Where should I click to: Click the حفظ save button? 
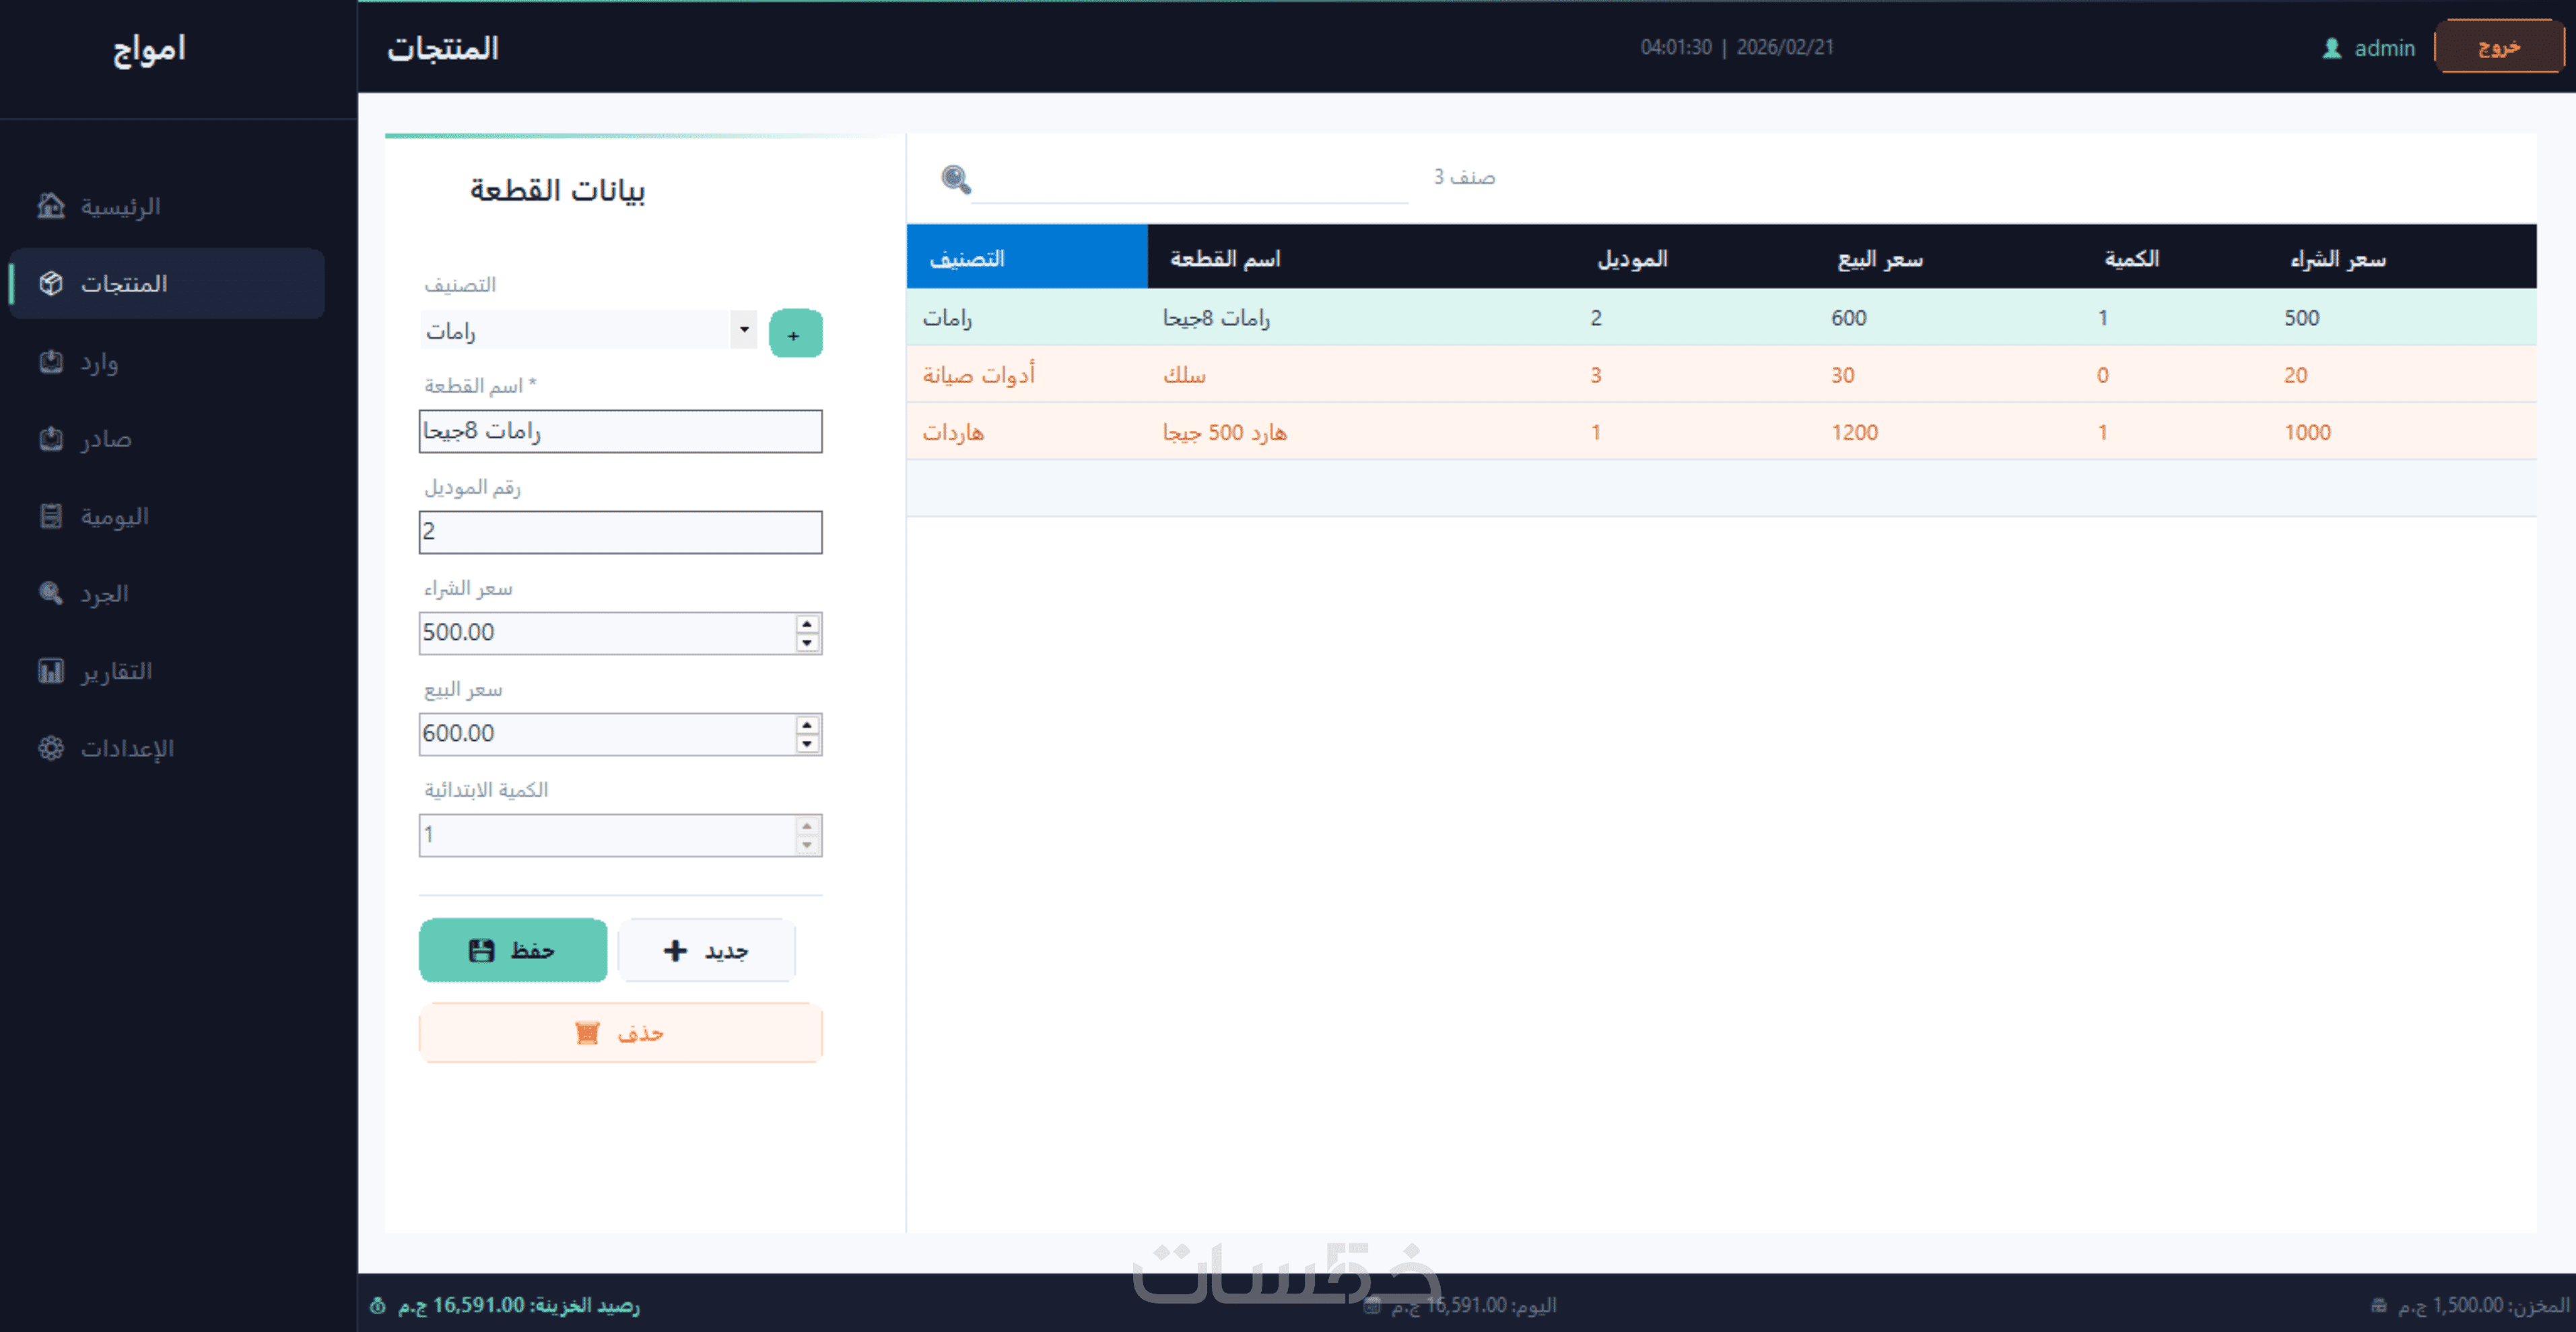pos(512,950)
